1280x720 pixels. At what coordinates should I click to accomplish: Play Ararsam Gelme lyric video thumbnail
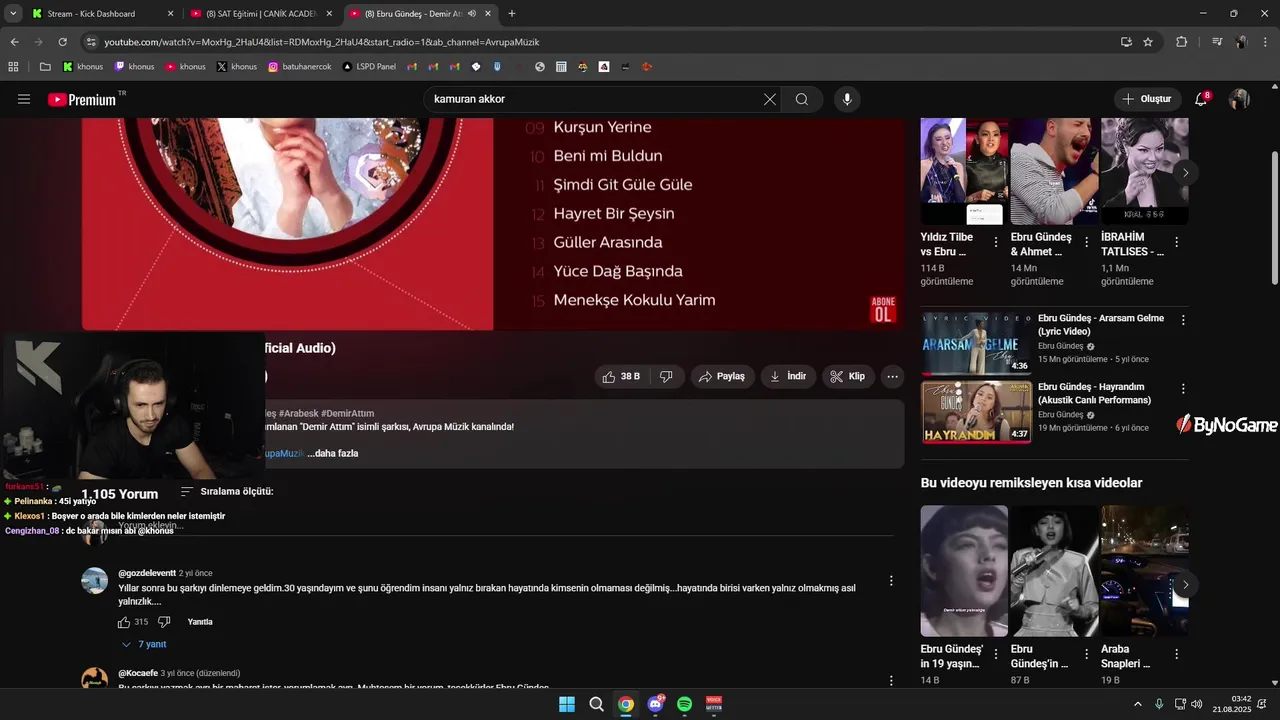coord(976,344)
